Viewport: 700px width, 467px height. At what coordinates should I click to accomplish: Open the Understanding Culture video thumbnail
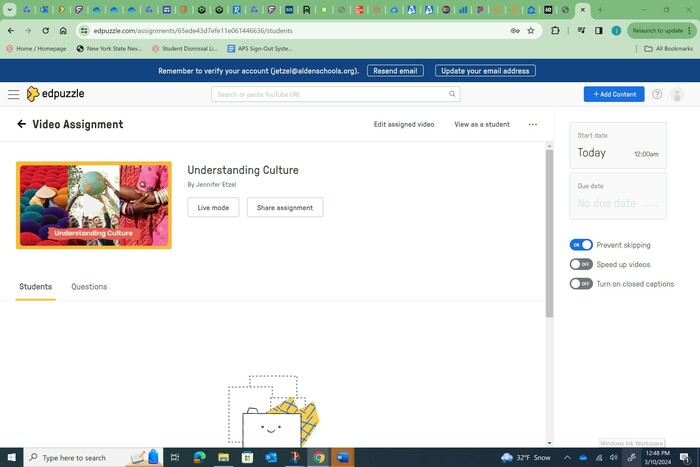(x=94, y=205)
